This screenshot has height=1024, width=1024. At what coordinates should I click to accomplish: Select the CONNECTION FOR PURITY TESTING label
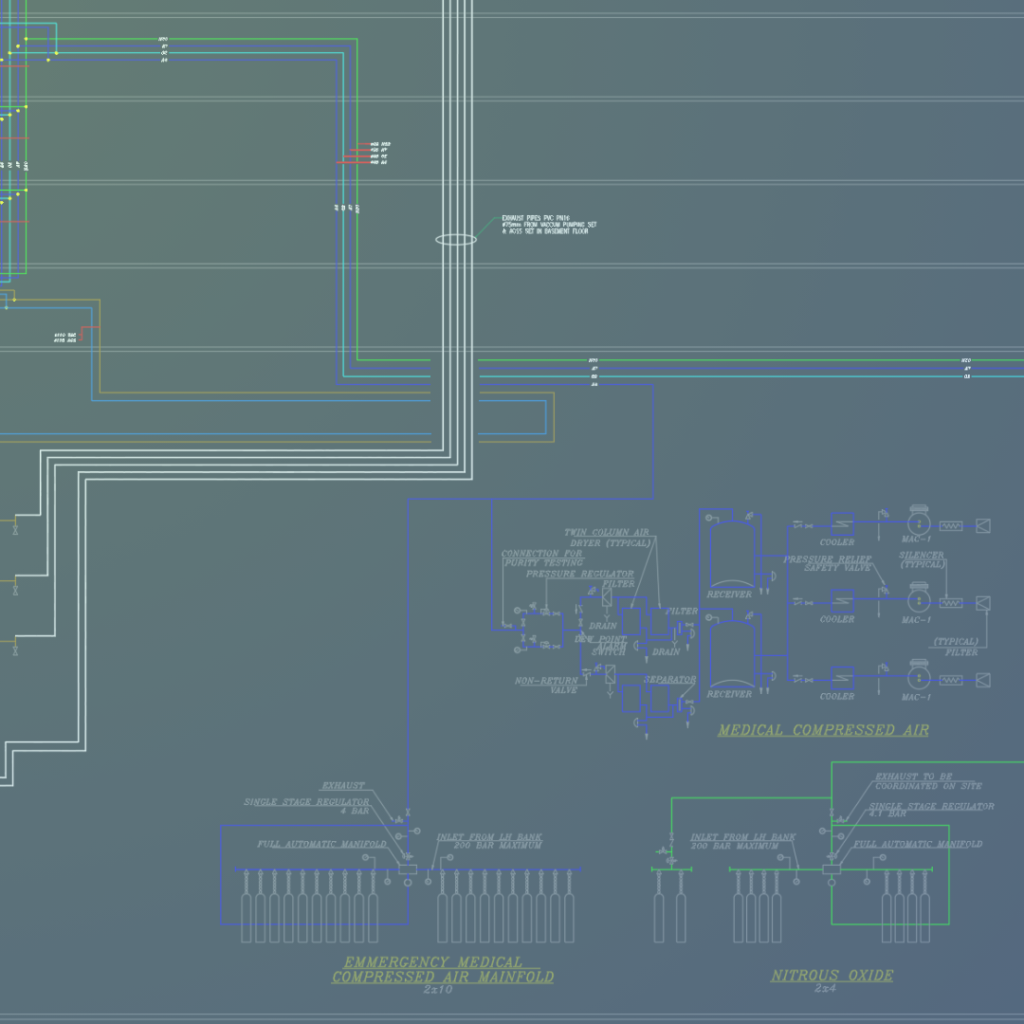[x=541, y=558]
